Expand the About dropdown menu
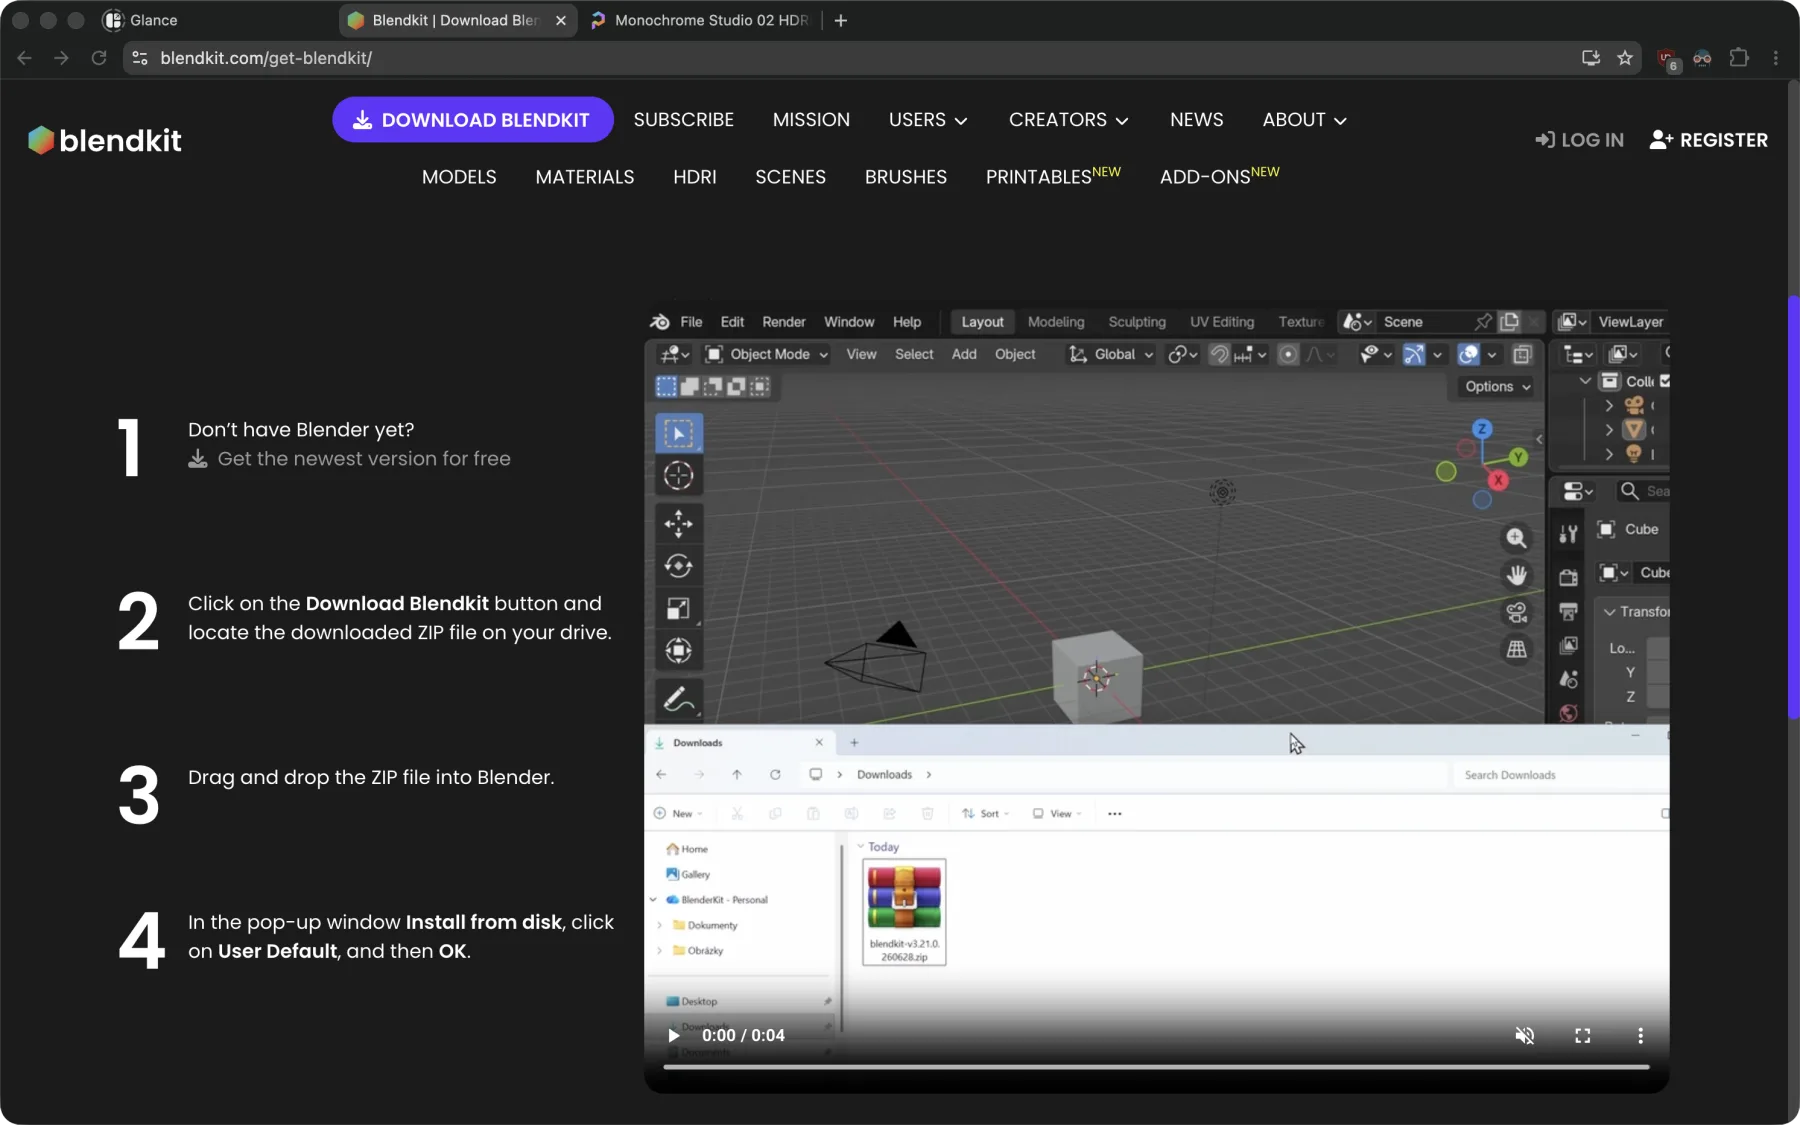The height and width of the screenshot is (1125, 1800). pos(1304,120)
